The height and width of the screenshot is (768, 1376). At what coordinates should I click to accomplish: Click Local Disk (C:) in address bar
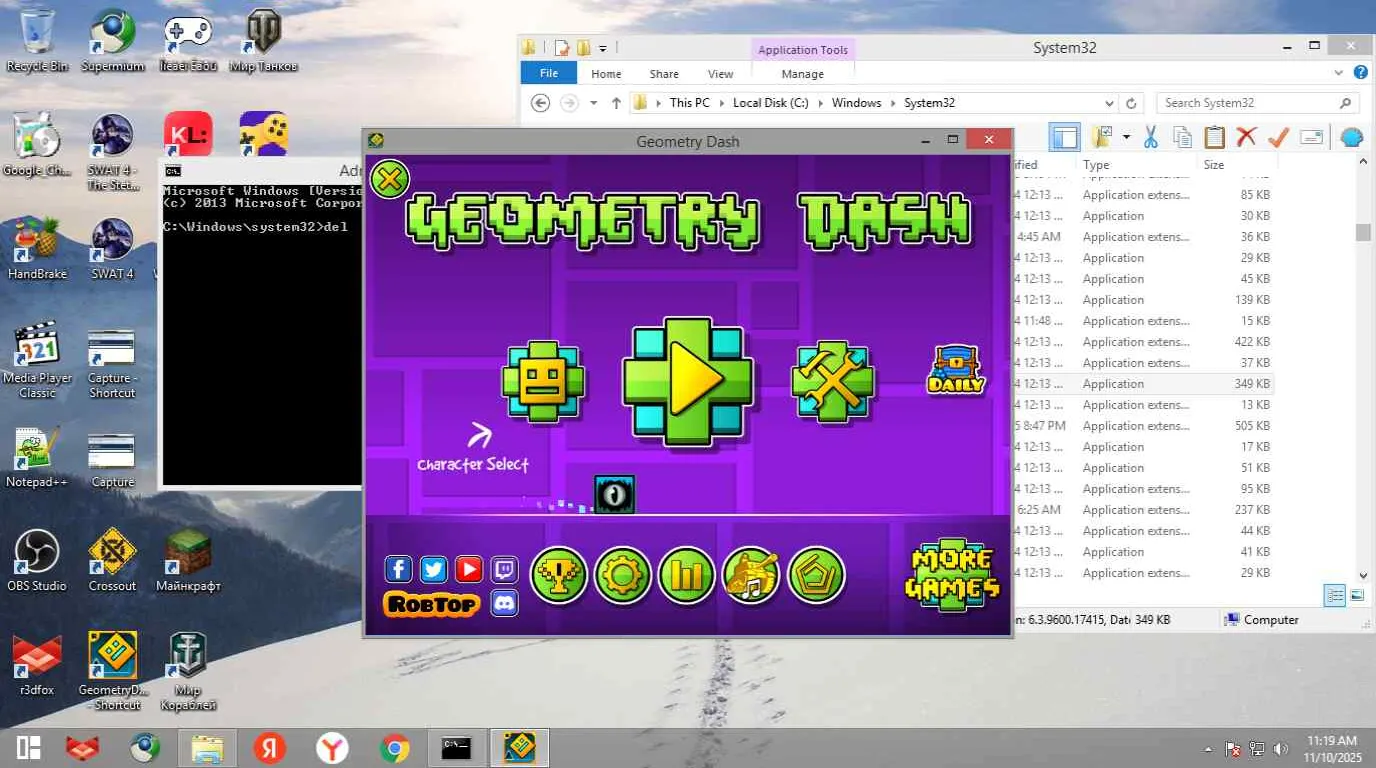(770, 103)
